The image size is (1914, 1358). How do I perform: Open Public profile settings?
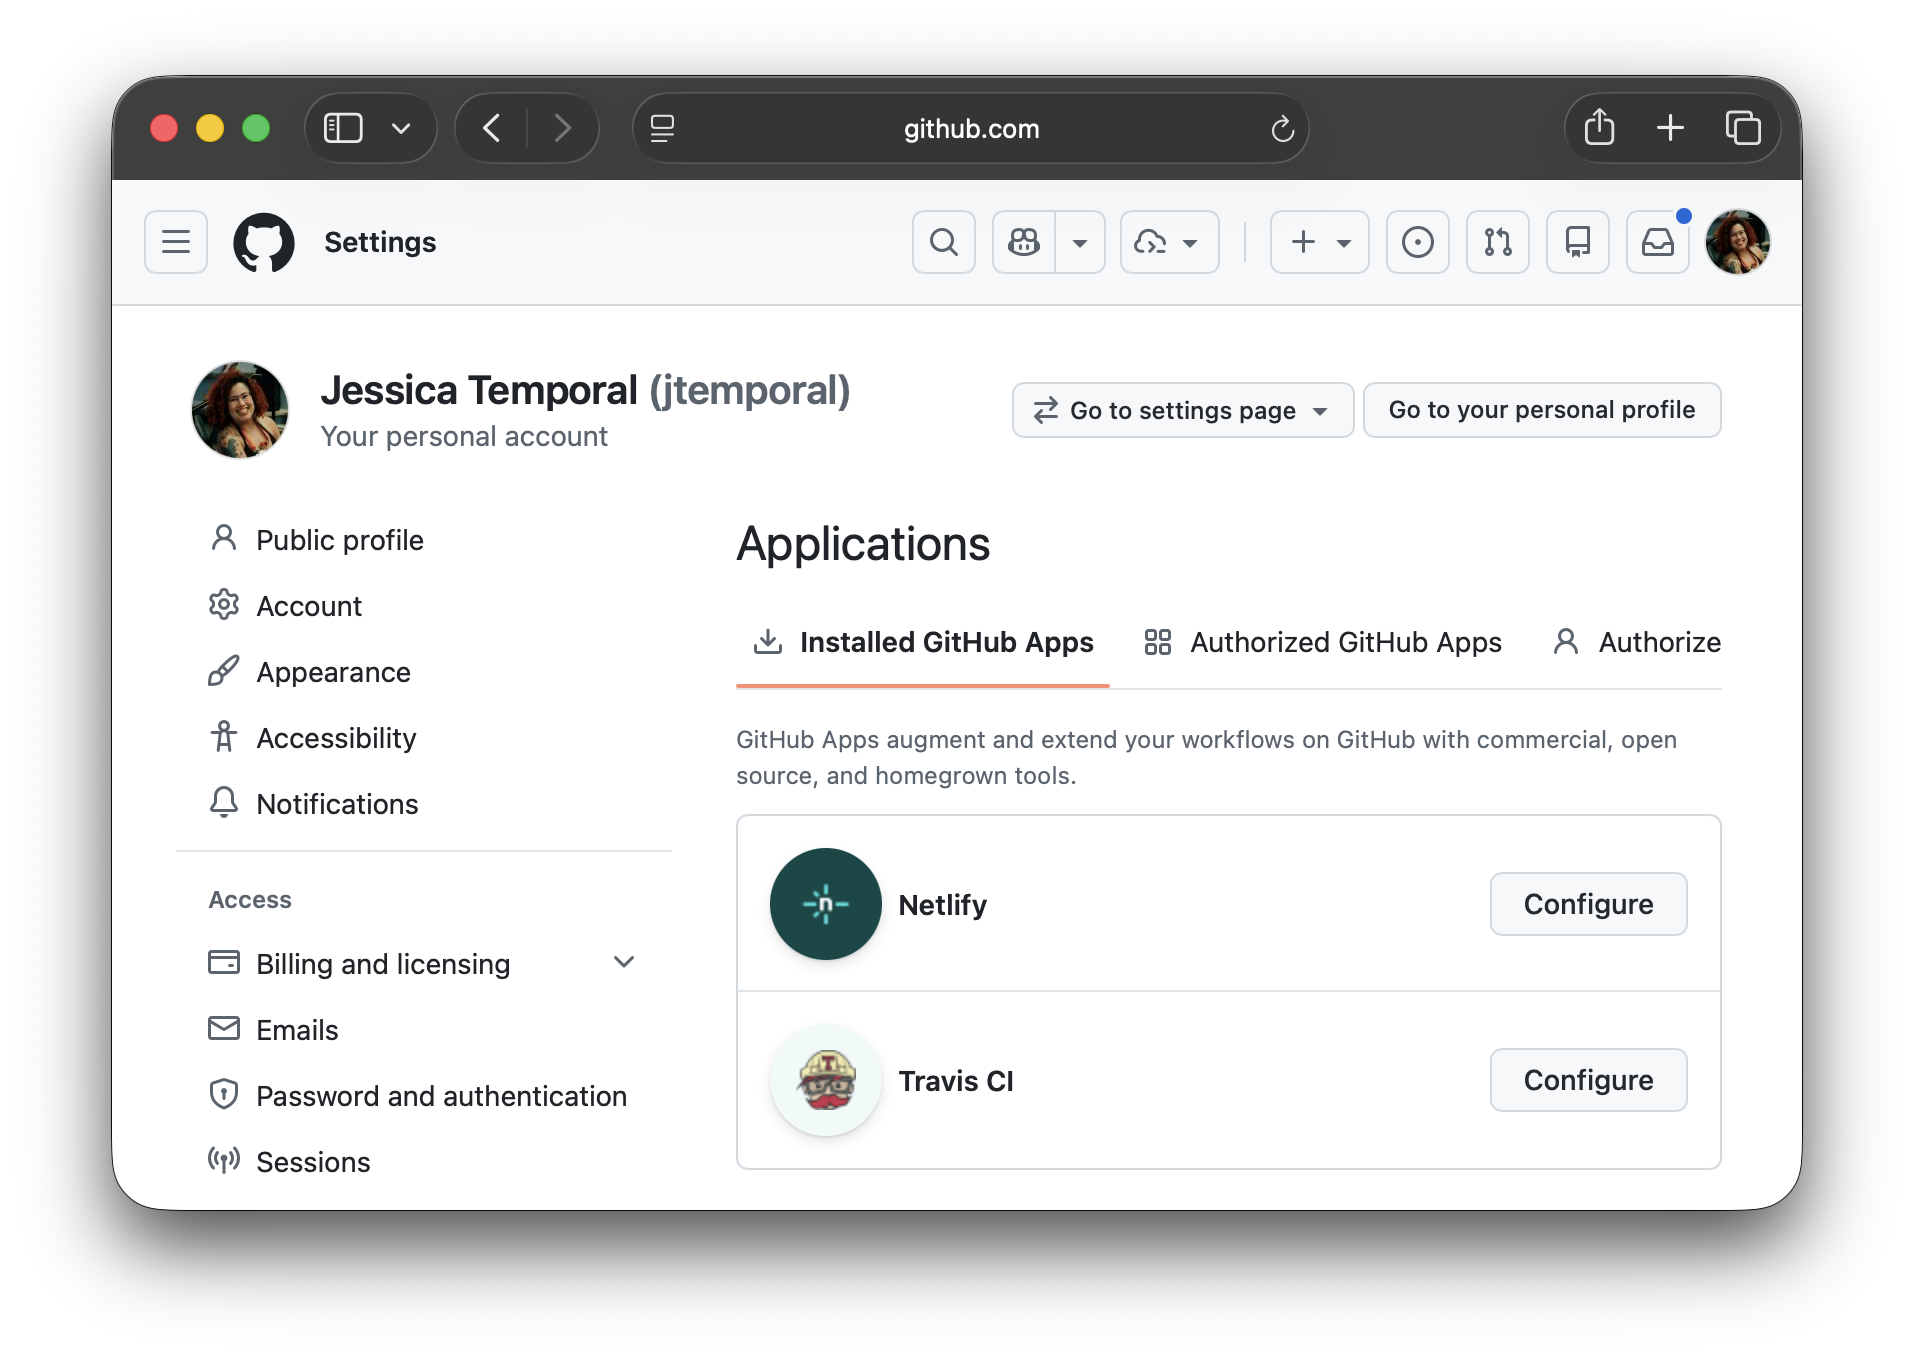click(424, 540)
